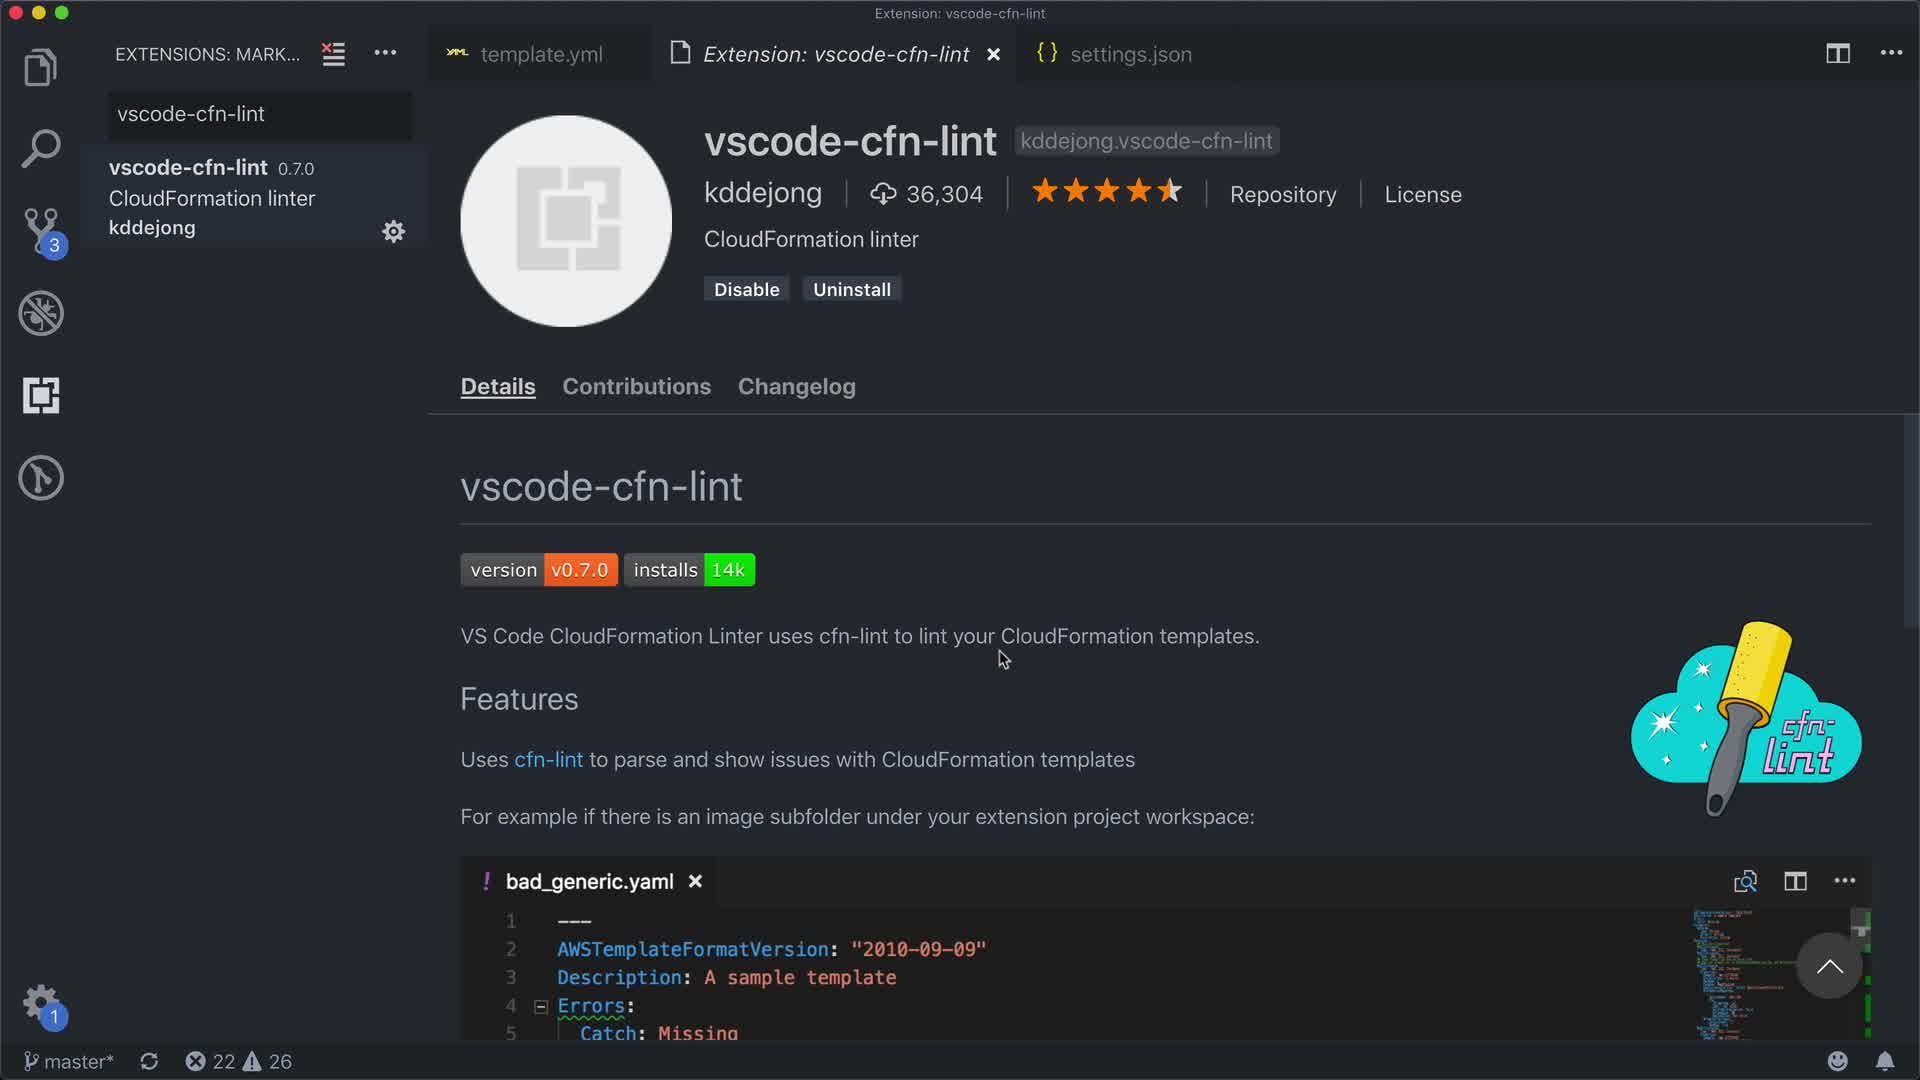Viewport: 1920px width, 1080px height.
Task: Open the Debug view icon
Action: click(x=41, y=313)
